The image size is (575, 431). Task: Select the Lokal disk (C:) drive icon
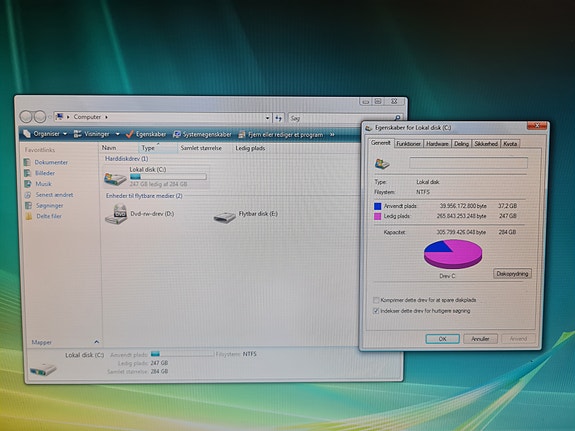pos(115,179)
